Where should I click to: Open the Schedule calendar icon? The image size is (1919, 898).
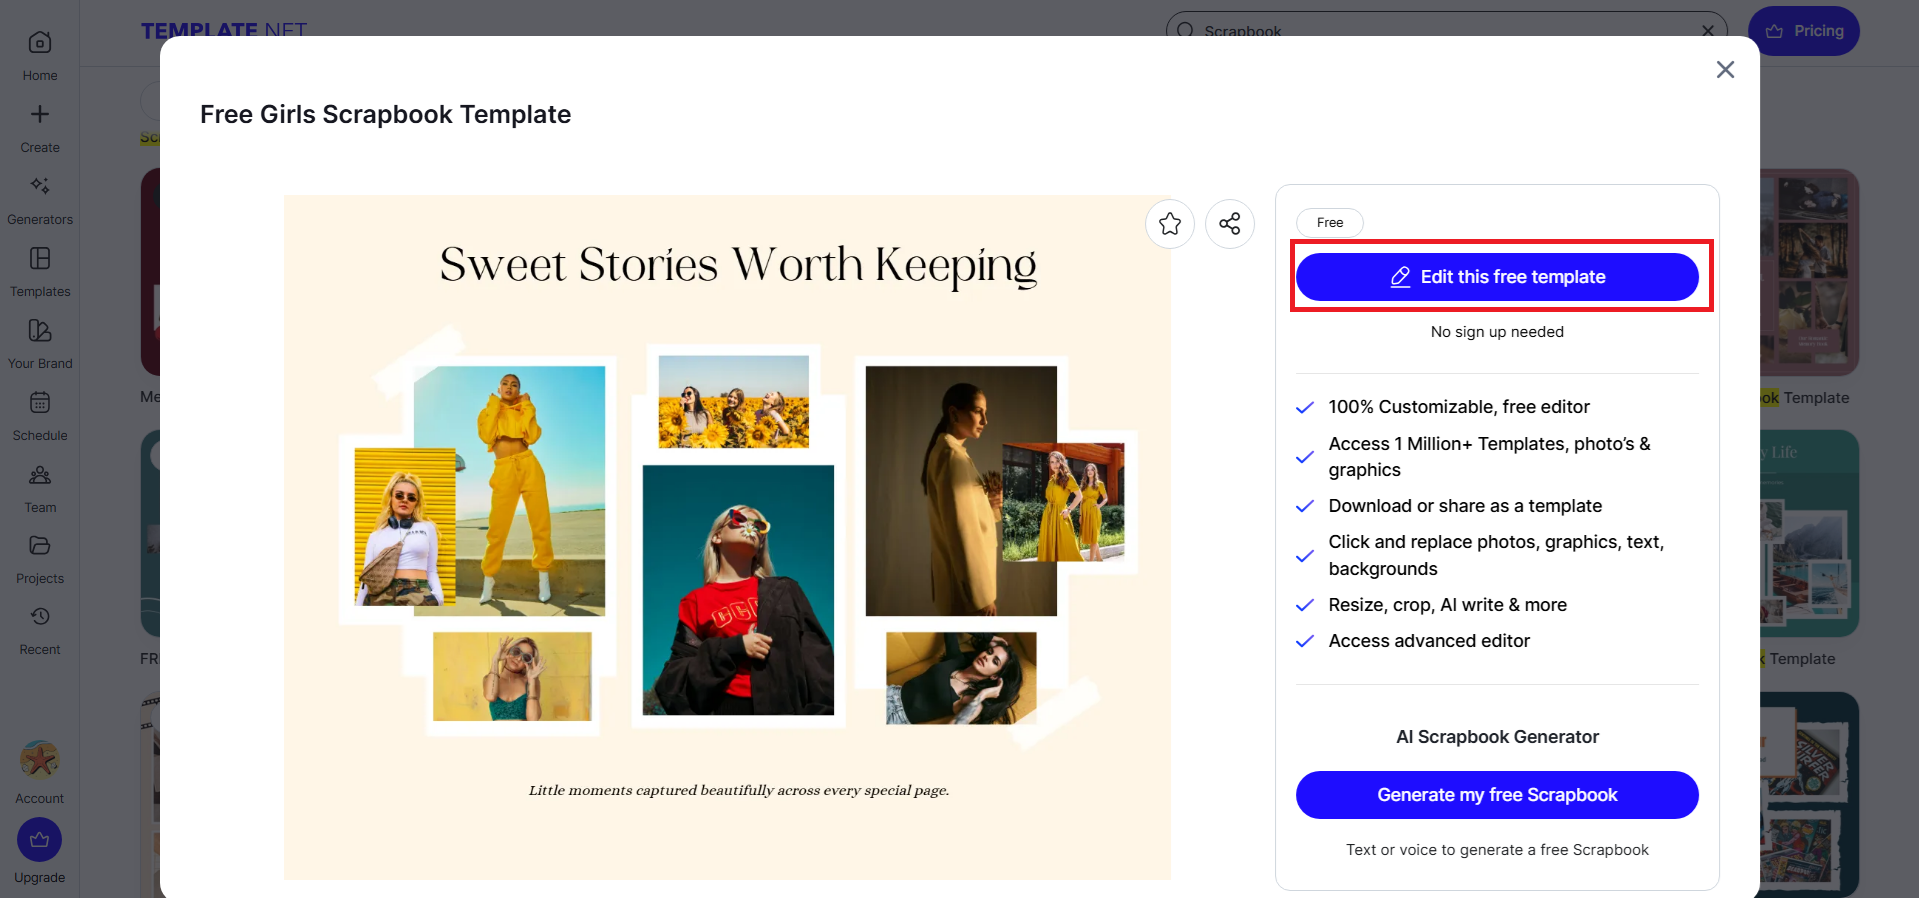click(40, 403)
